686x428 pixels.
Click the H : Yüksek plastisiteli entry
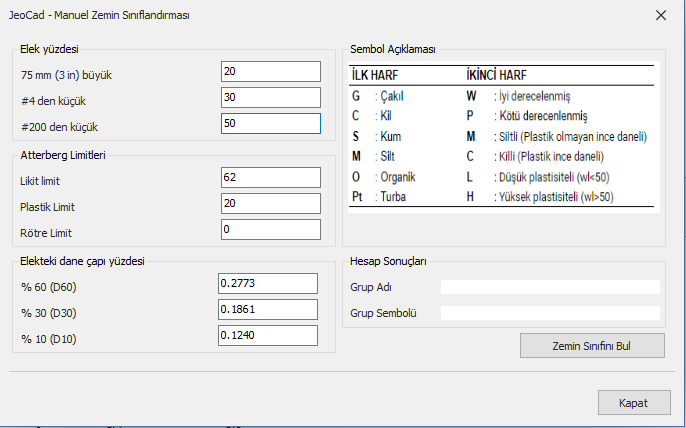pos(540,196)
